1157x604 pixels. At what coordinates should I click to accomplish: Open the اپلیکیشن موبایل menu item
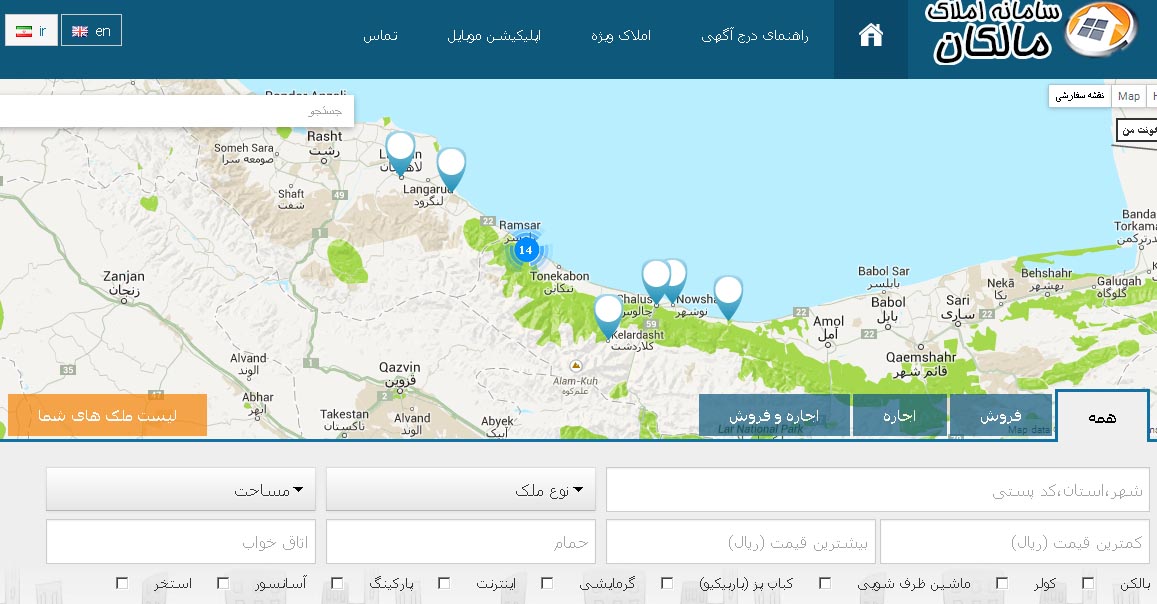(x=494, y=35)
